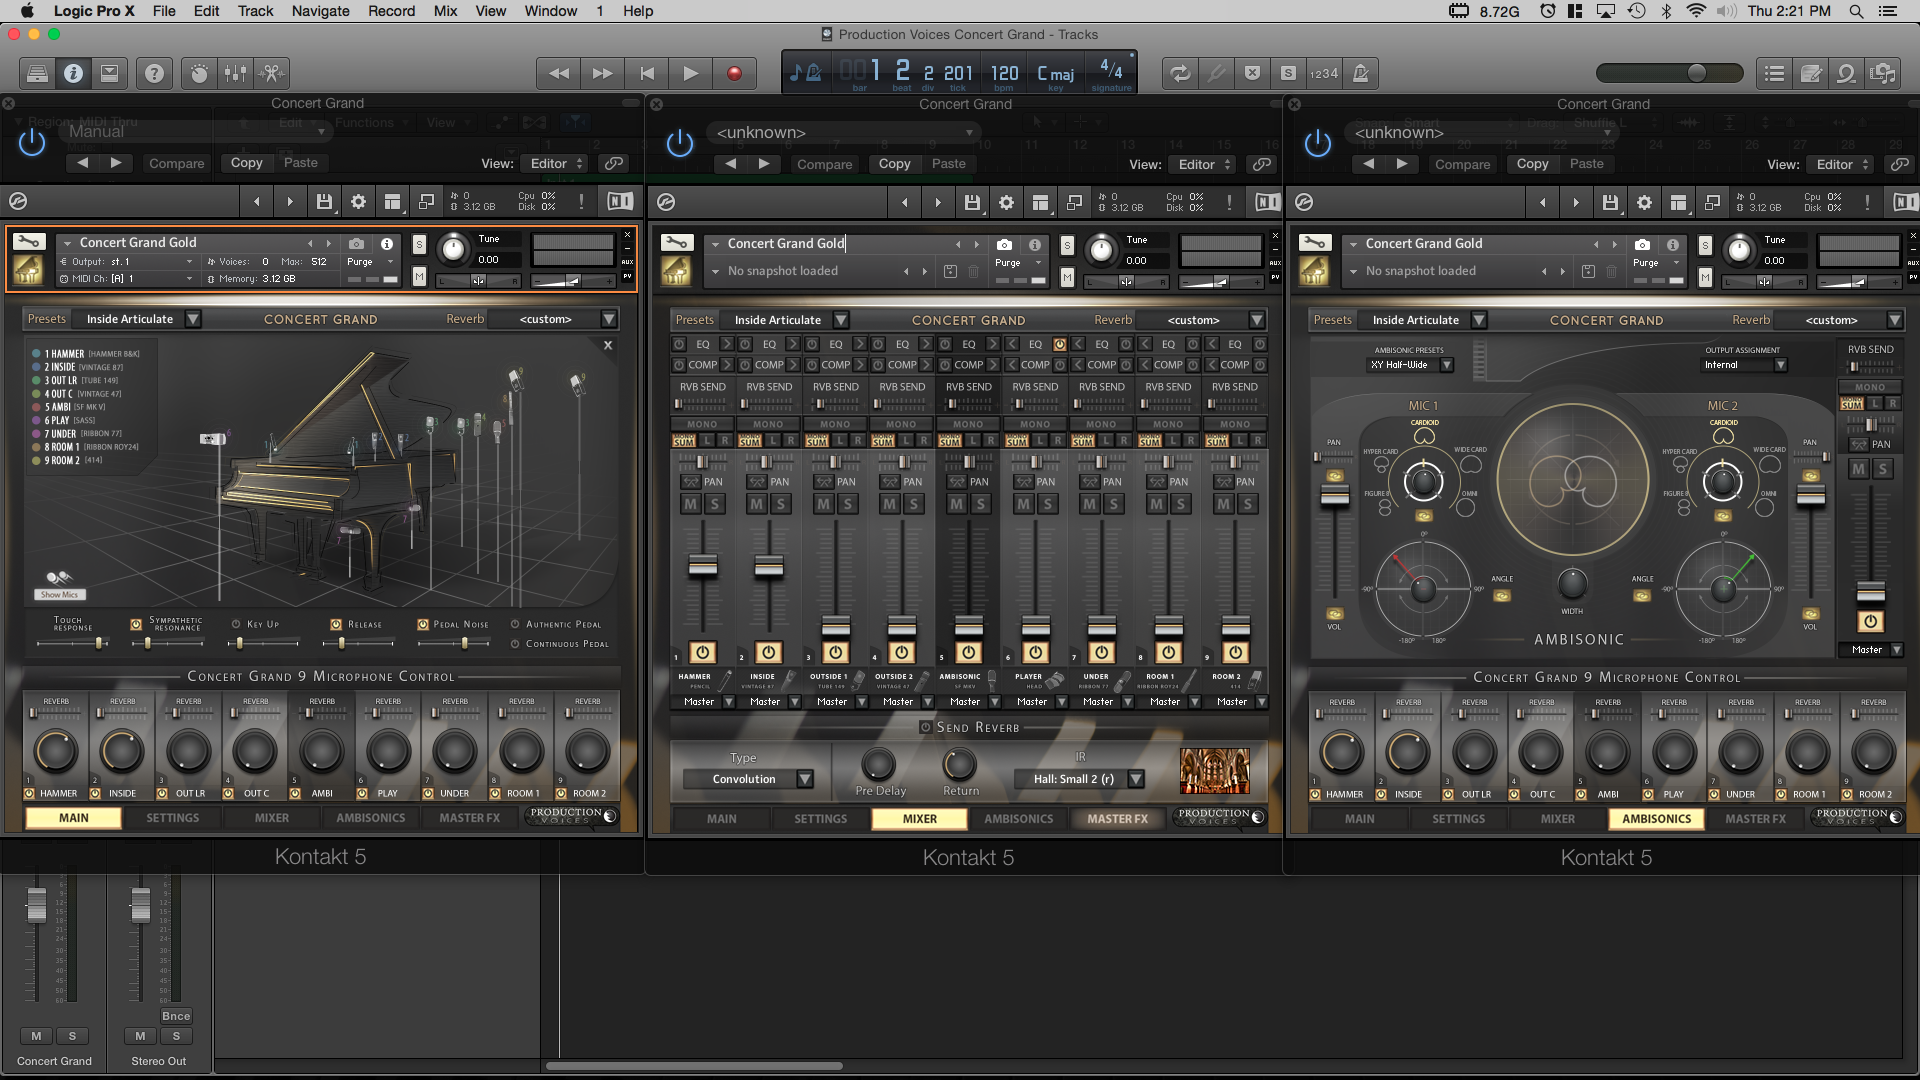The width and height of the screenshot is (1920, 1080).
Task: Click Compare in the left plugin window
Action: coord(176,163)
